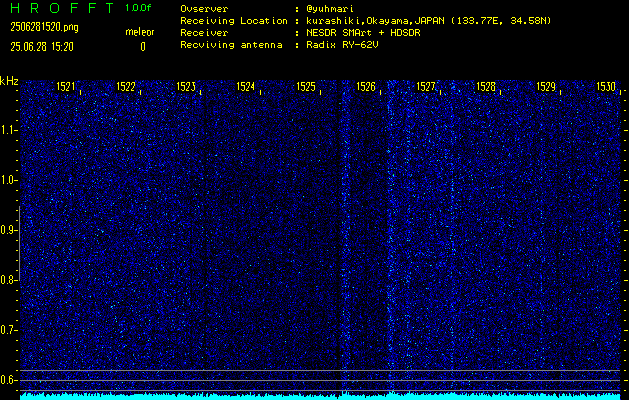Click the Receiver label
This screenshot has width=629, height=400.
pyautogui.click(x=204, y=33)
